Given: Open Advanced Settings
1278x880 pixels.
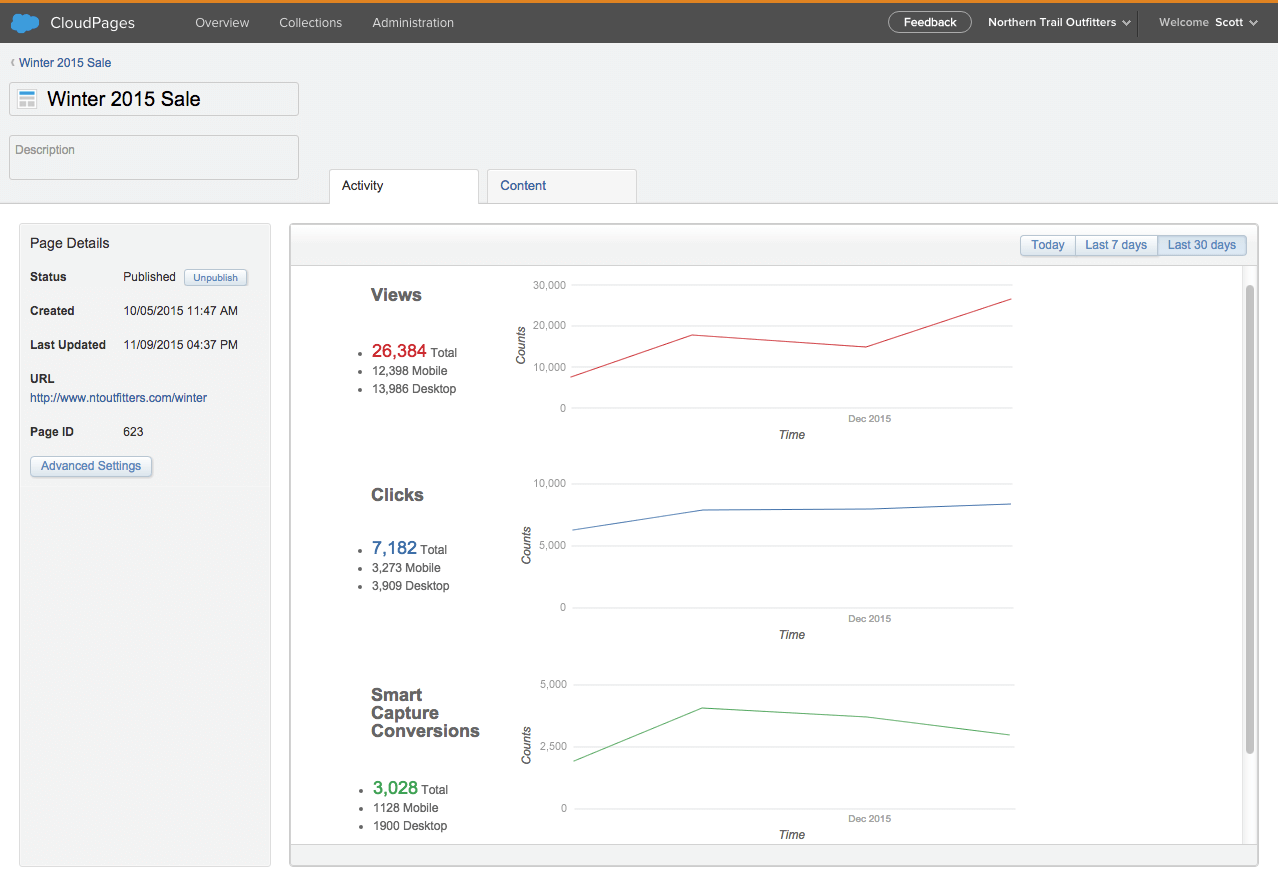Looking at the screenshot, I should pos(91,466).
